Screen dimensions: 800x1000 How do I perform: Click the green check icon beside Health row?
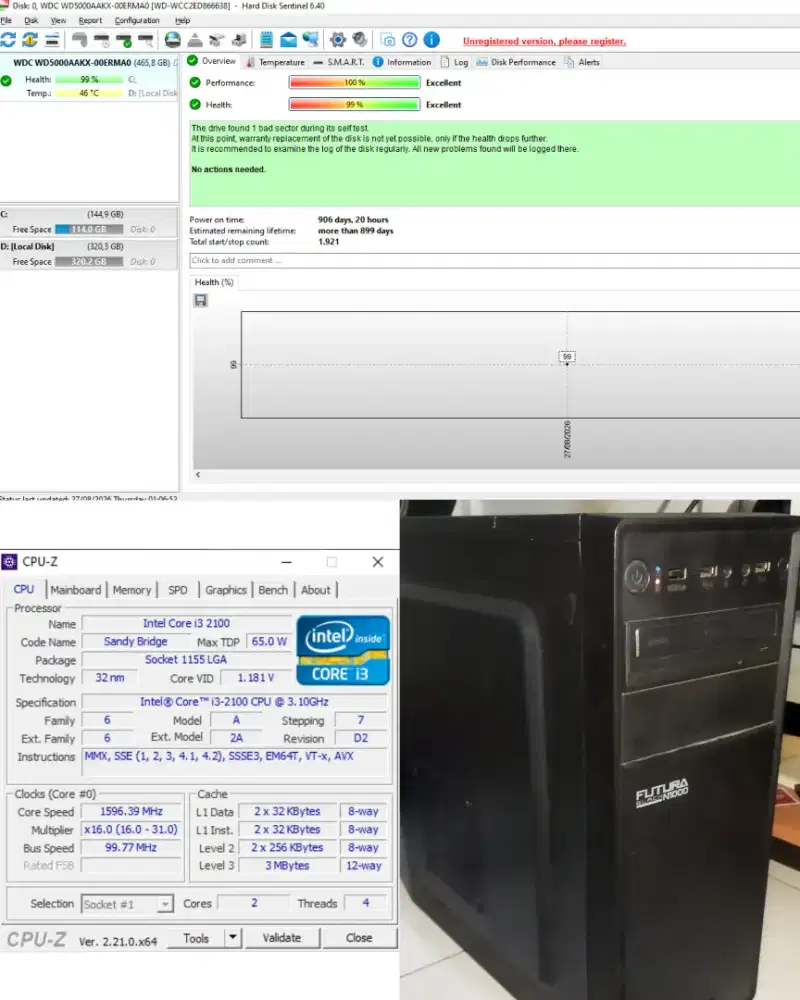click(195, 105)
